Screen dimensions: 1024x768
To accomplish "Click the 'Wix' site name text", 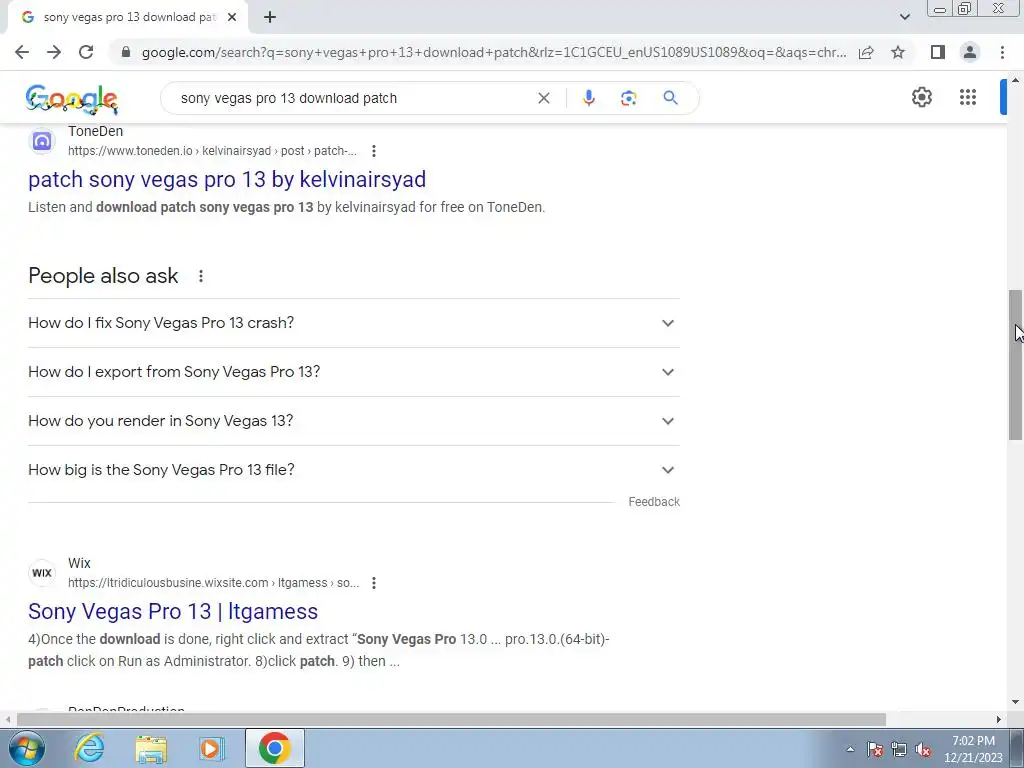I will coord(79,563).
